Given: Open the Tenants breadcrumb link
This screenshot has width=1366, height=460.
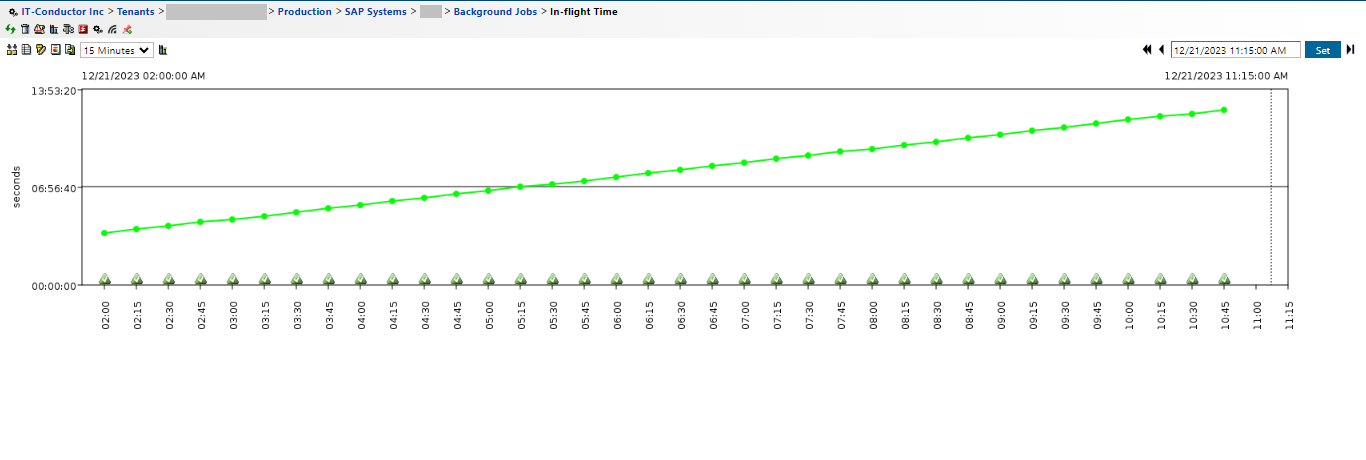Looking at the screenshot, I should click(x=135, y=12).
